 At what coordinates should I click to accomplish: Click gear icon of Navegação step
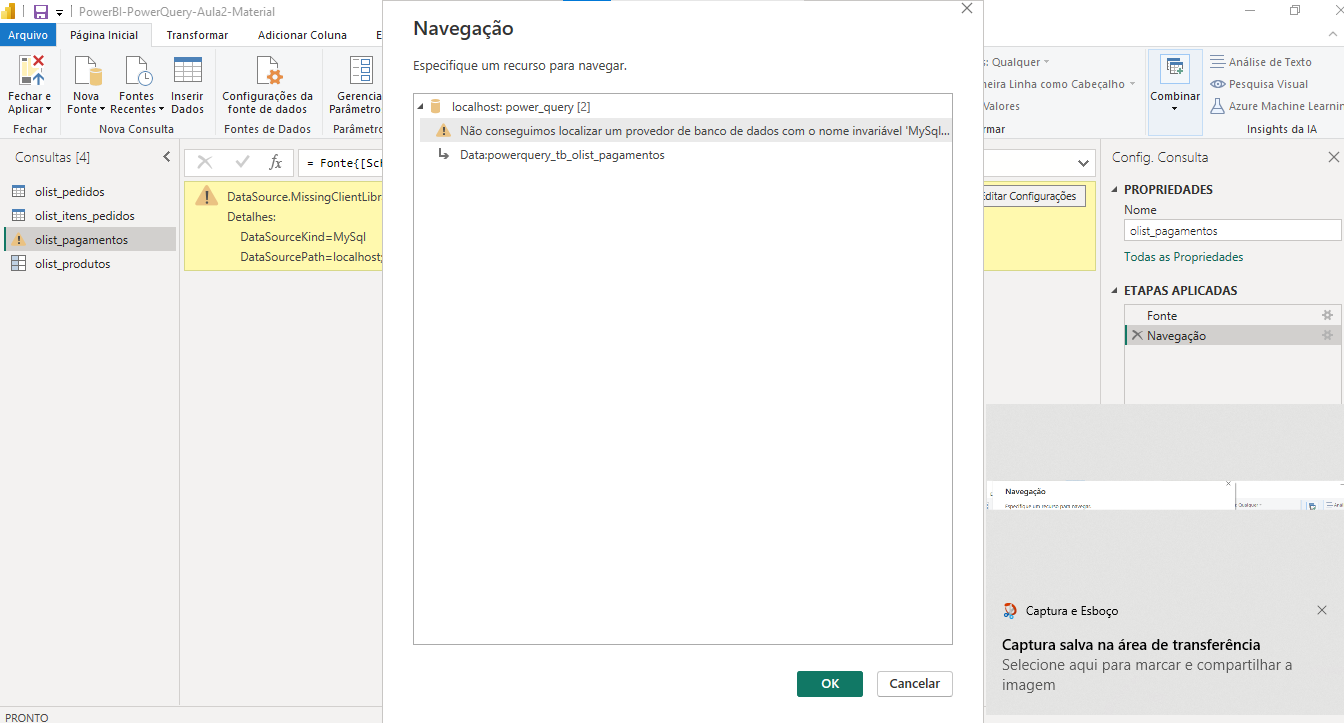click(x=1328, y=335)
